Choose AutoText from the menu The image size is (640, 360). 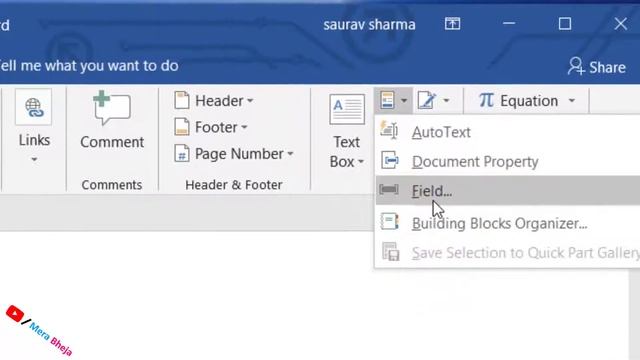507,132
